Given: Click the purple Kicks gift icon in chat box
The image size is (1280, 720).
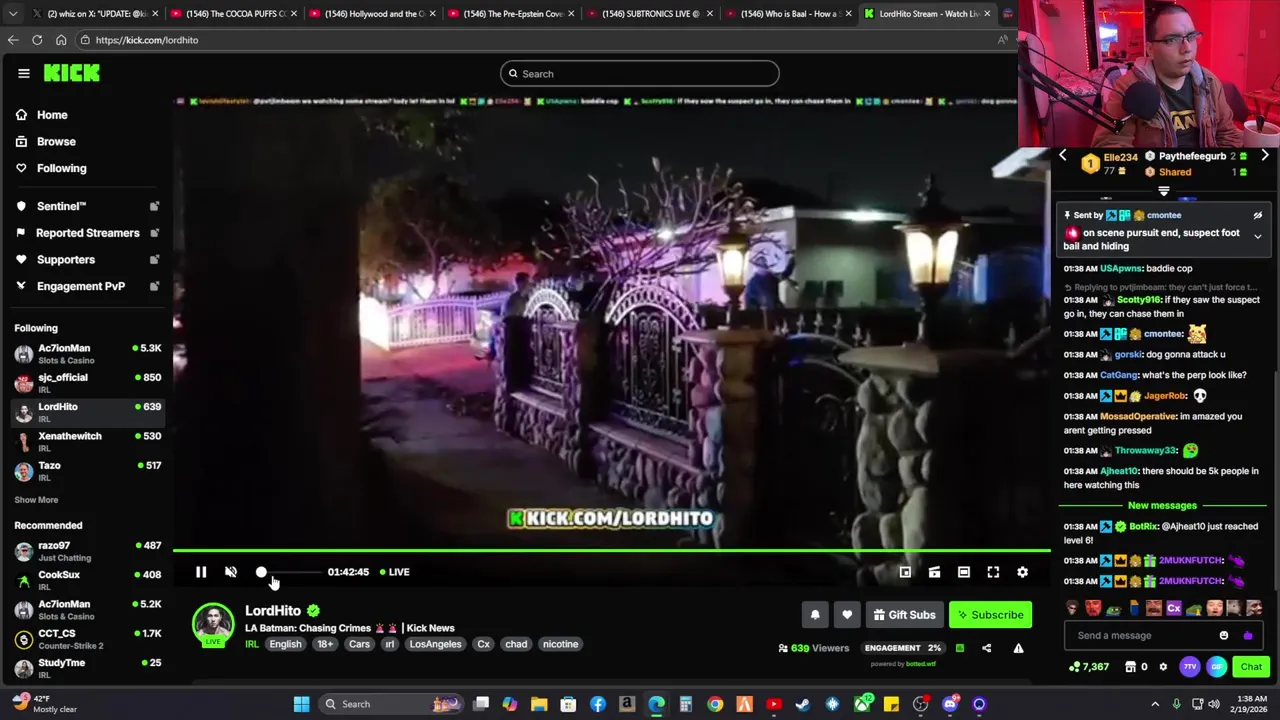Looking at the screenshot, I should (x=1247, y=635).
